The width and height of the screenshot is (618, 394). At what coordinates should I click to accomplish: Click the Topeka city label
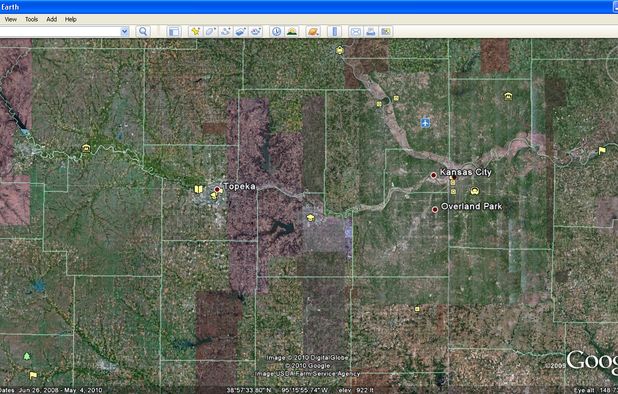click(x=240, y=186)
